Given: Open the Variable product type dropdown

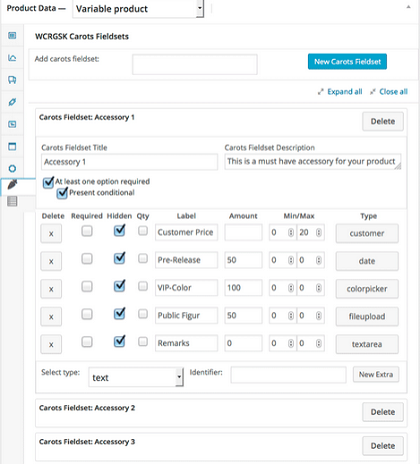Looking at the screenshot, I should 138,9.
